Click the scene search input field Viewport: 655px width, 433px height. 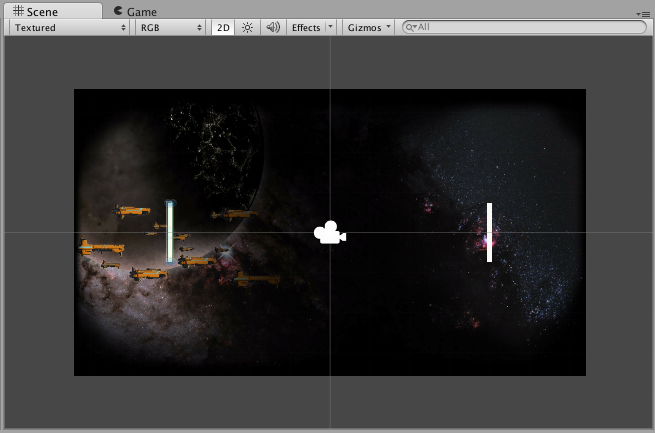(530, 28)
